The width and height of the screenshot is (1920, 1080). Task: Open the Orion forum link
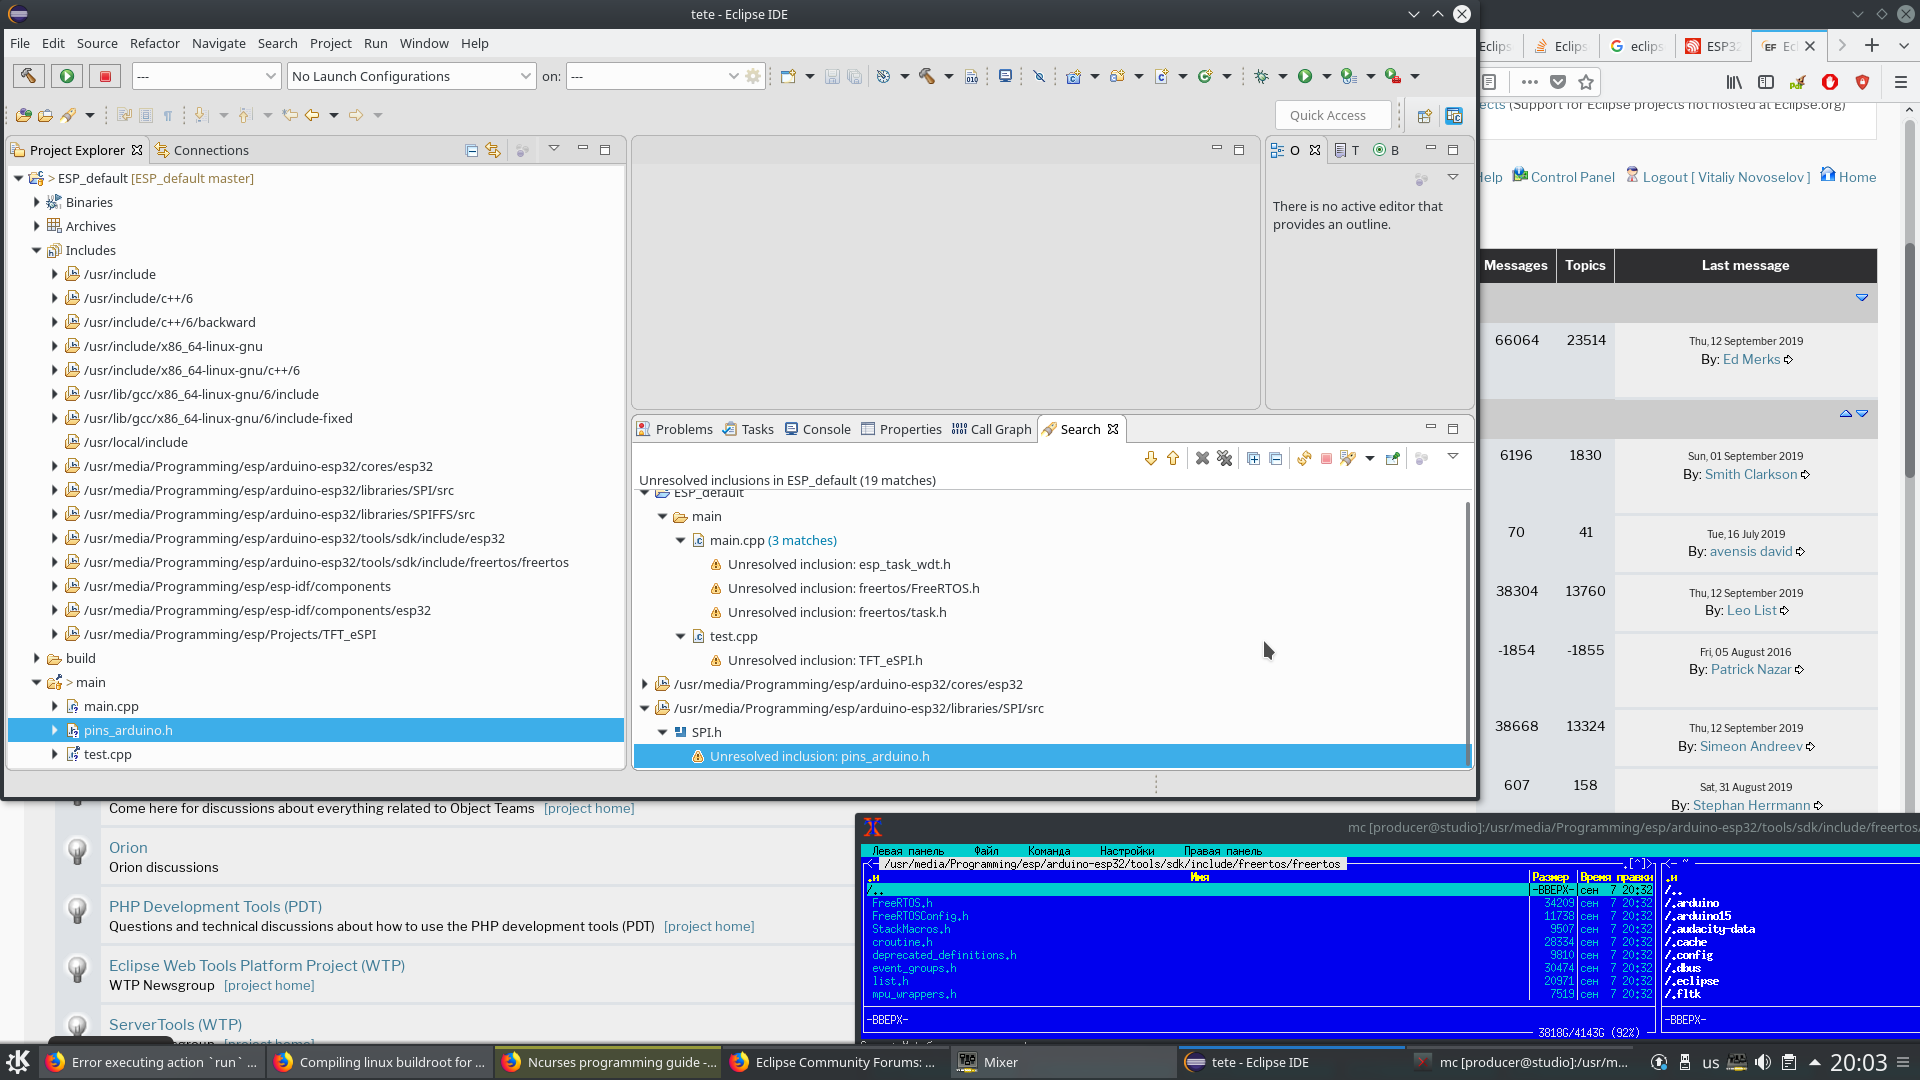click(128, 847)
